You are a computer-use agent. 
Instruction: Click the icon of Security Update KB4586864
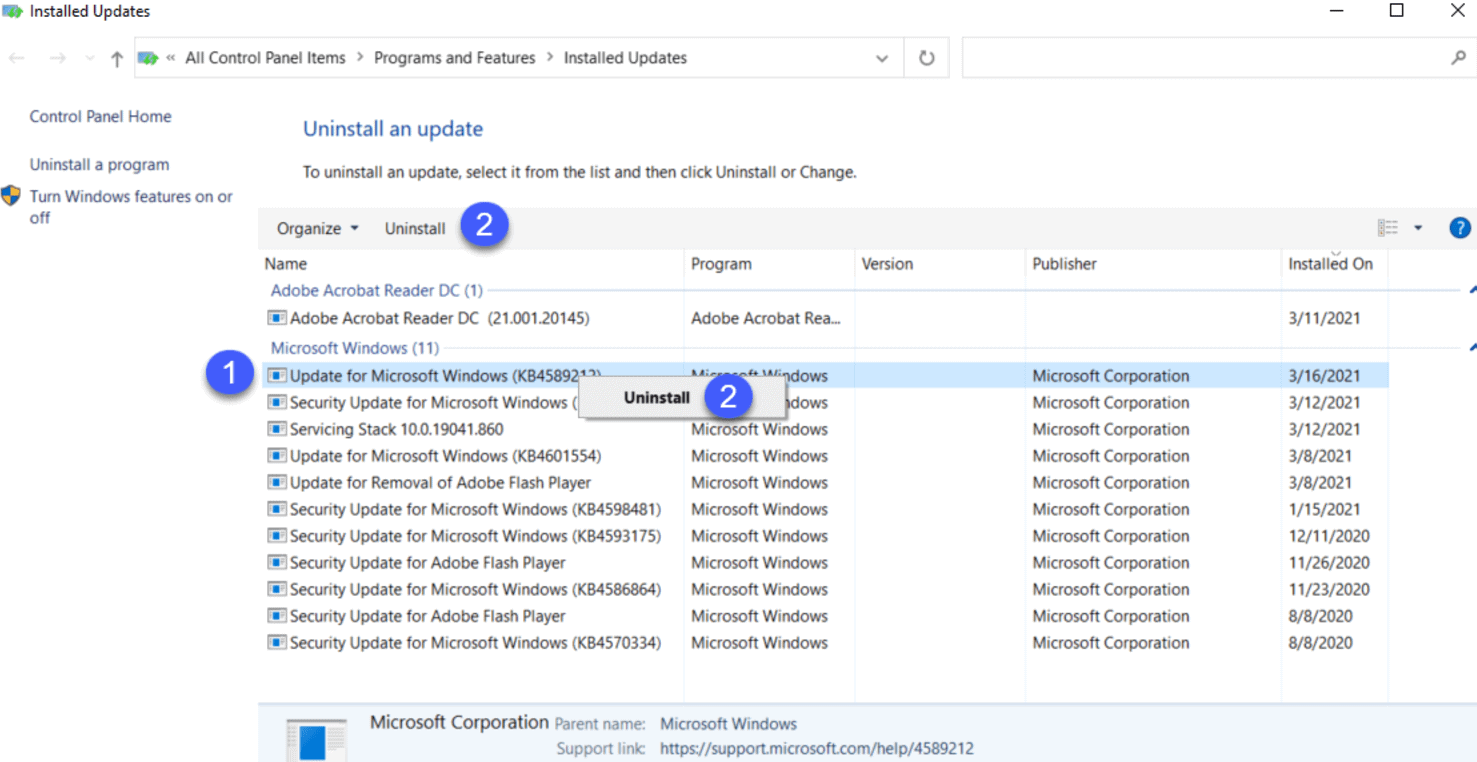[277, 589]
